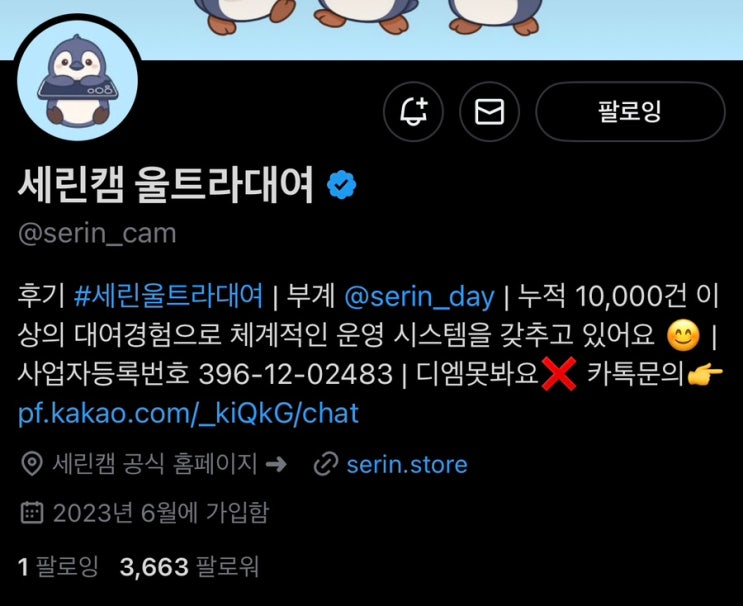
Task: Click the @serin_cam handle text
Action: [97, 234]
